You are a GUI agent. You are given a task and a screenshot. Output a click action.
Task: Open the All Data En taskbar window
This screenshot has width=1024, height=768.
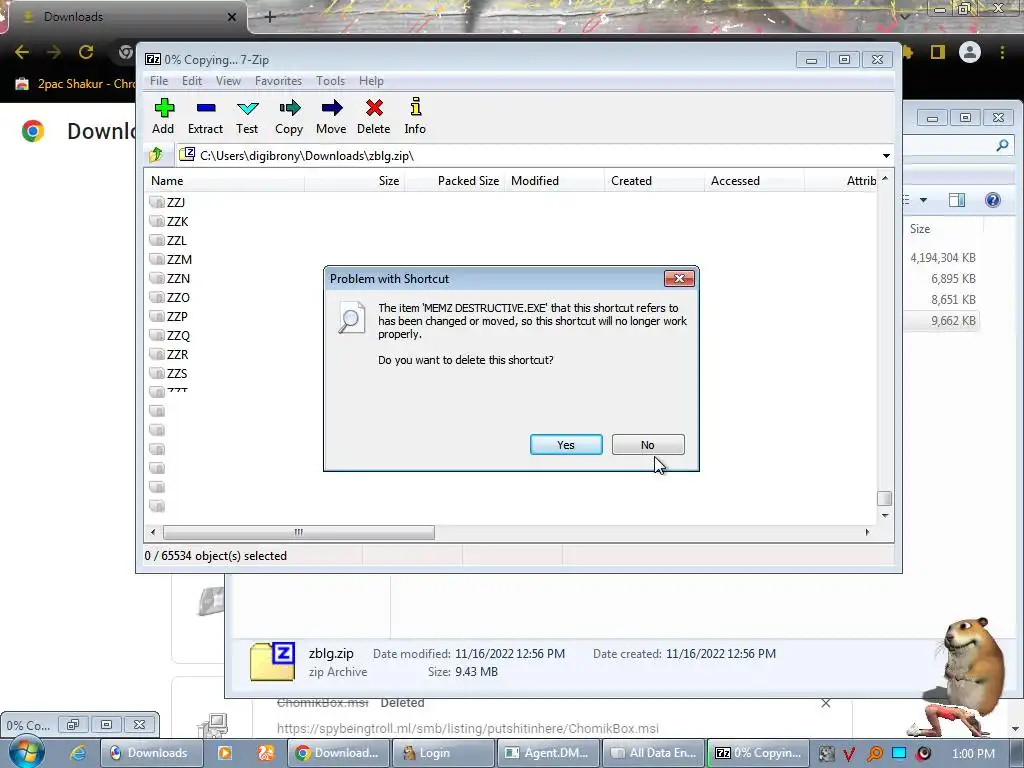[x=654, y=753]
